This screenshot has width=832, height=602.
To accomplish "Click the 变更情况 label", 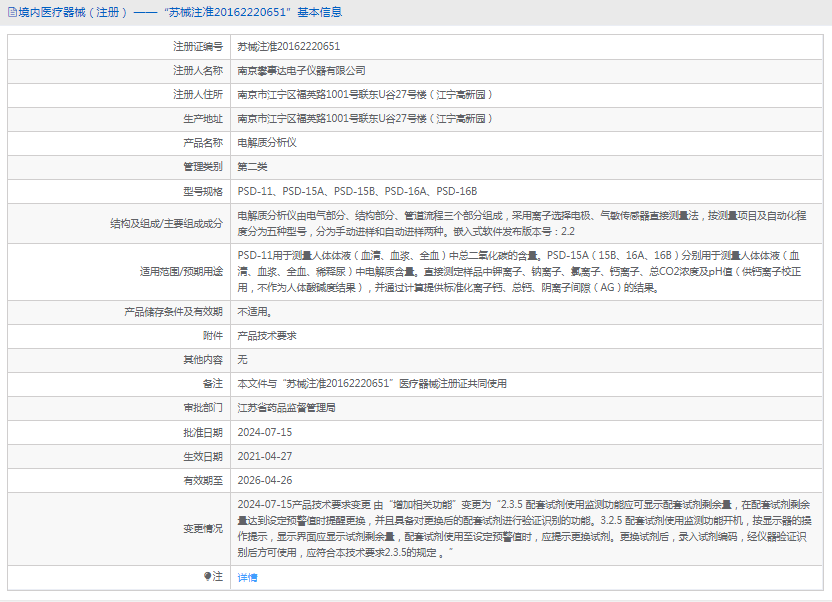I will pos(203,529).
